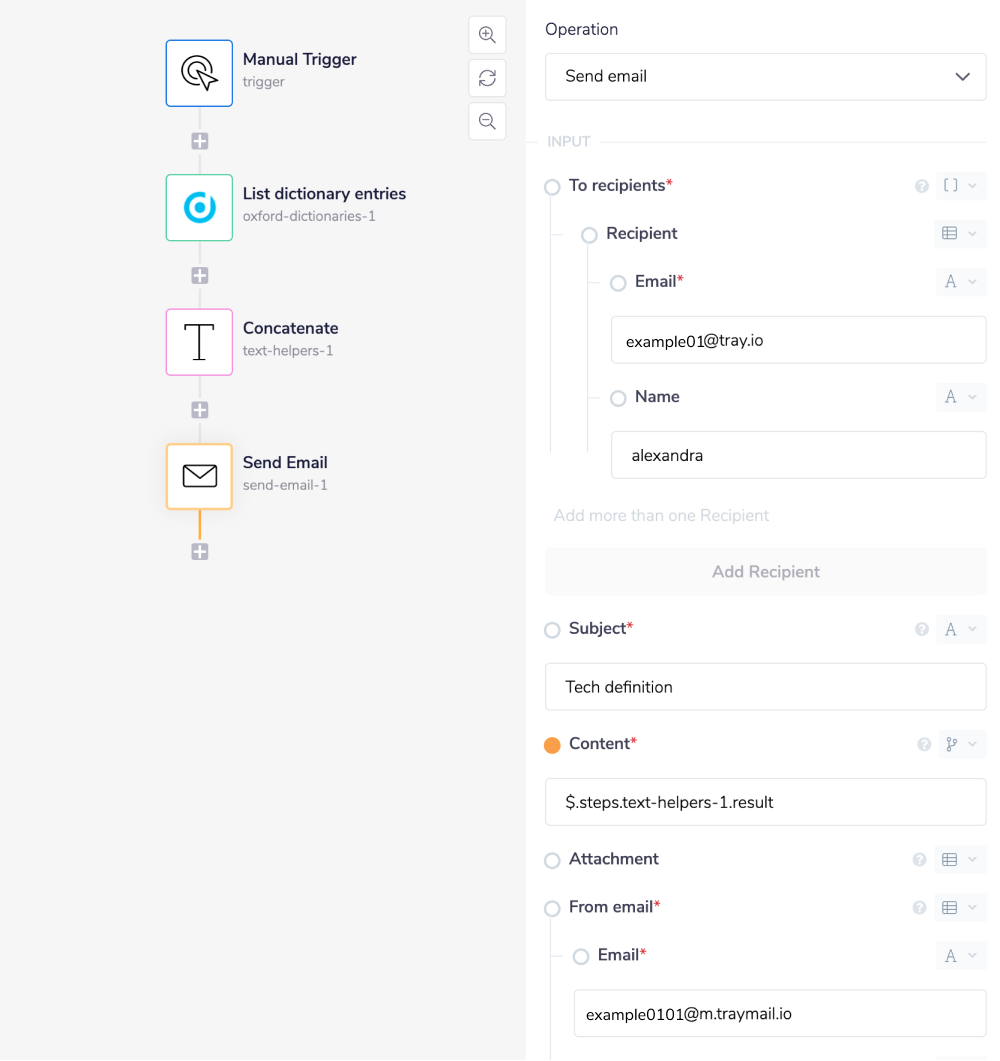
Task: Add step below Send Email connector
Action: point(200,552)
